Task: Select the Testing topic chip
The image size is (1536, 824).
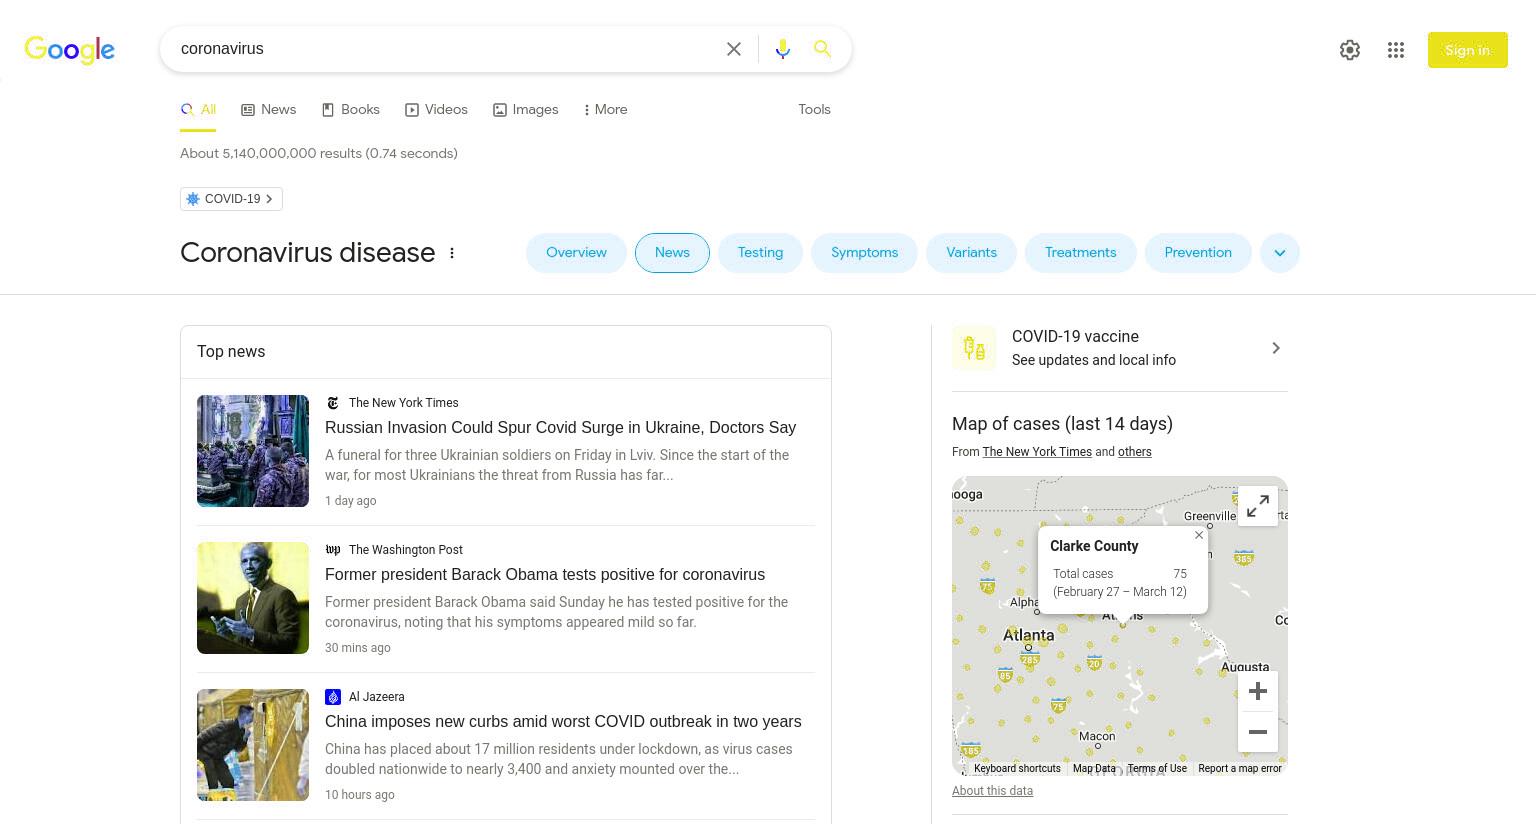Action: (760, 253)
